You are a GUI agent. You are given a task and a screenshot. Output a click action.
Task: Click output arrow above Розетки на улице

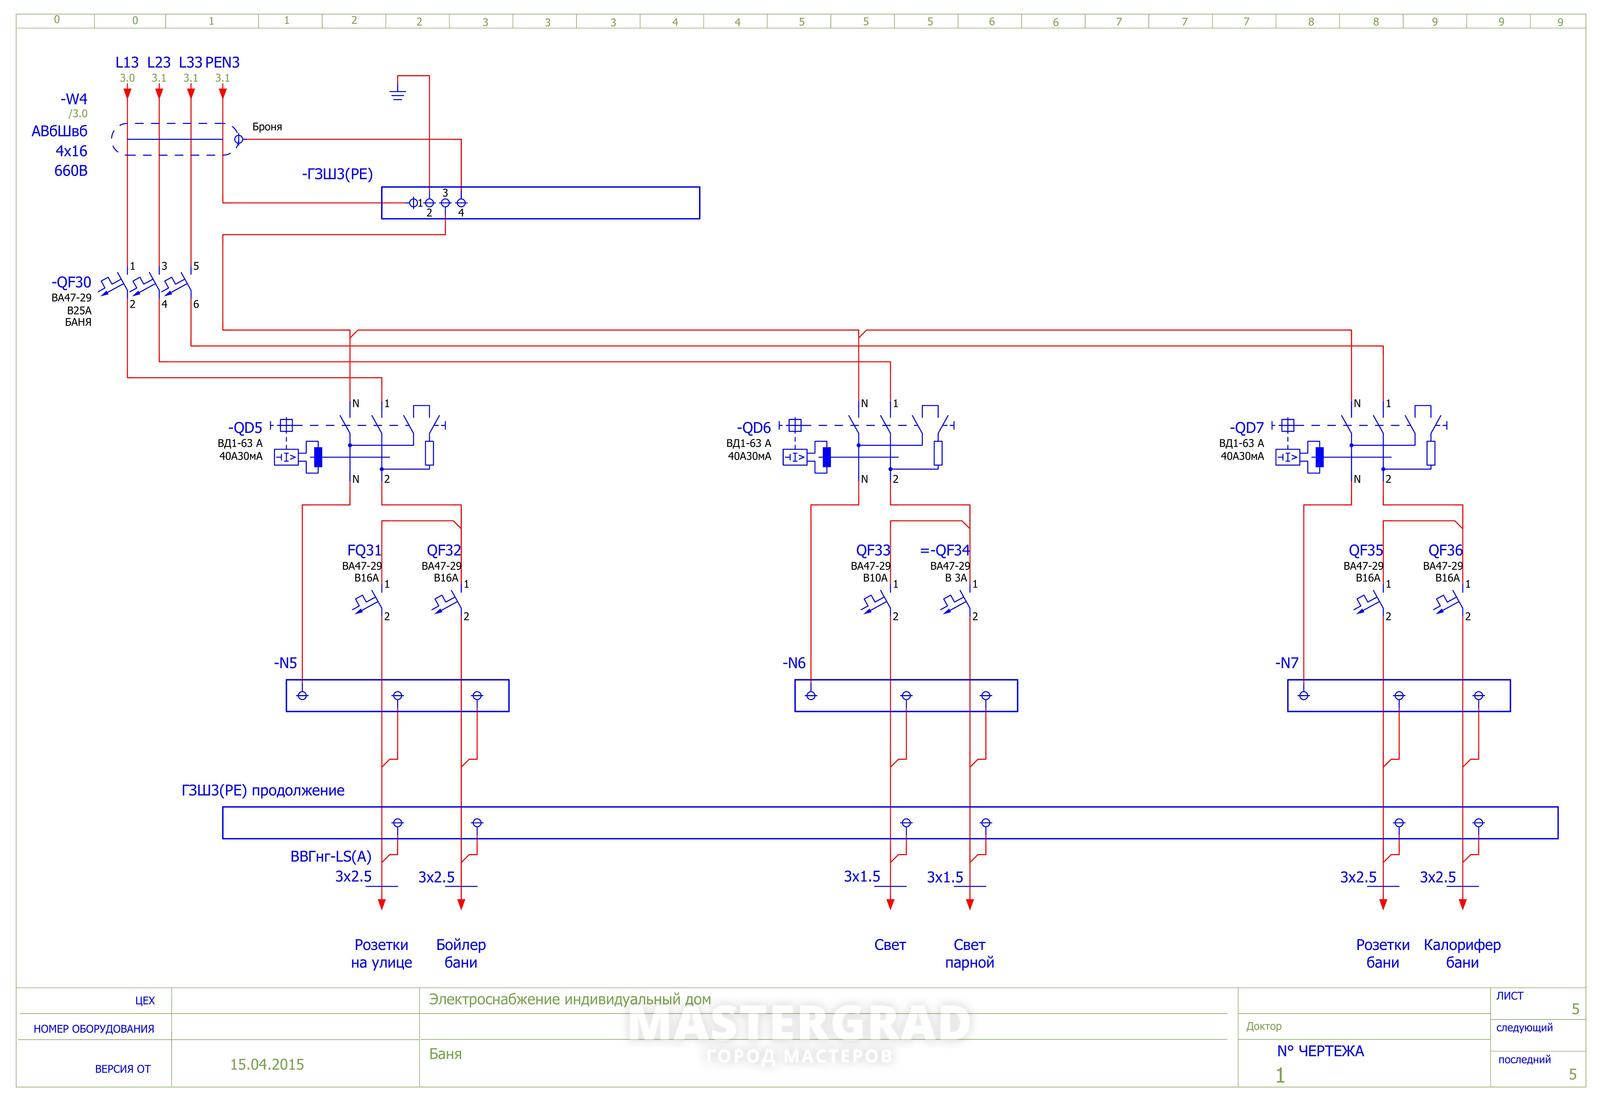[x=382, y=903]
